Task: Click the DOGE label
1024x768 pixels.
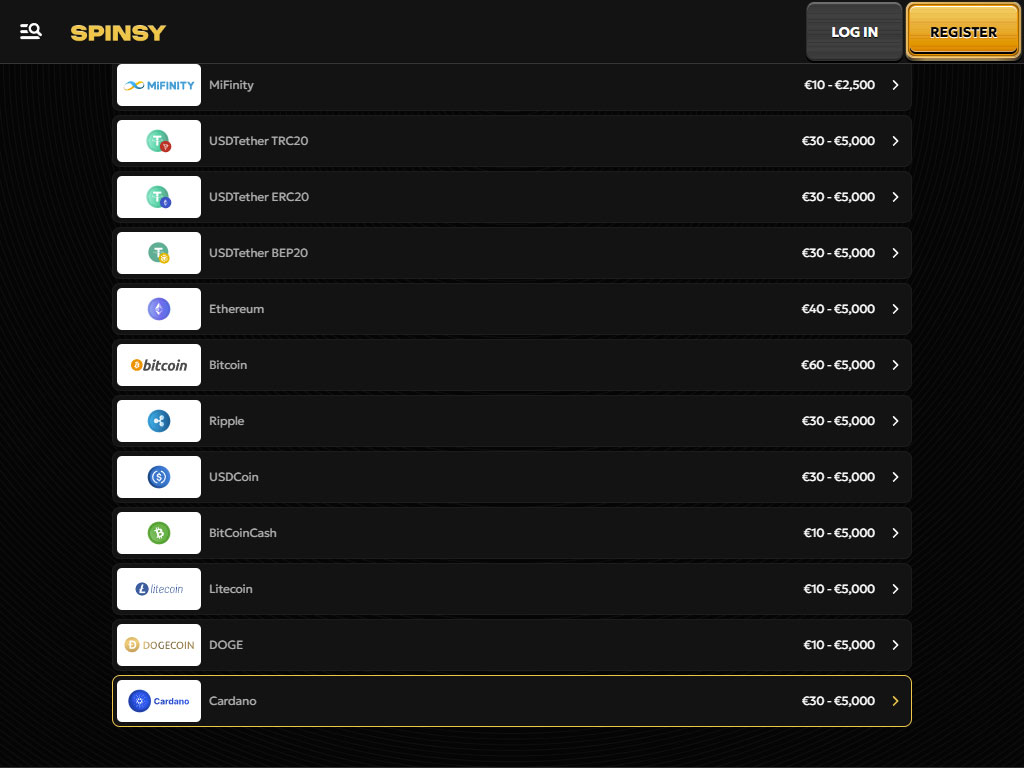Action: coord(226,645)
